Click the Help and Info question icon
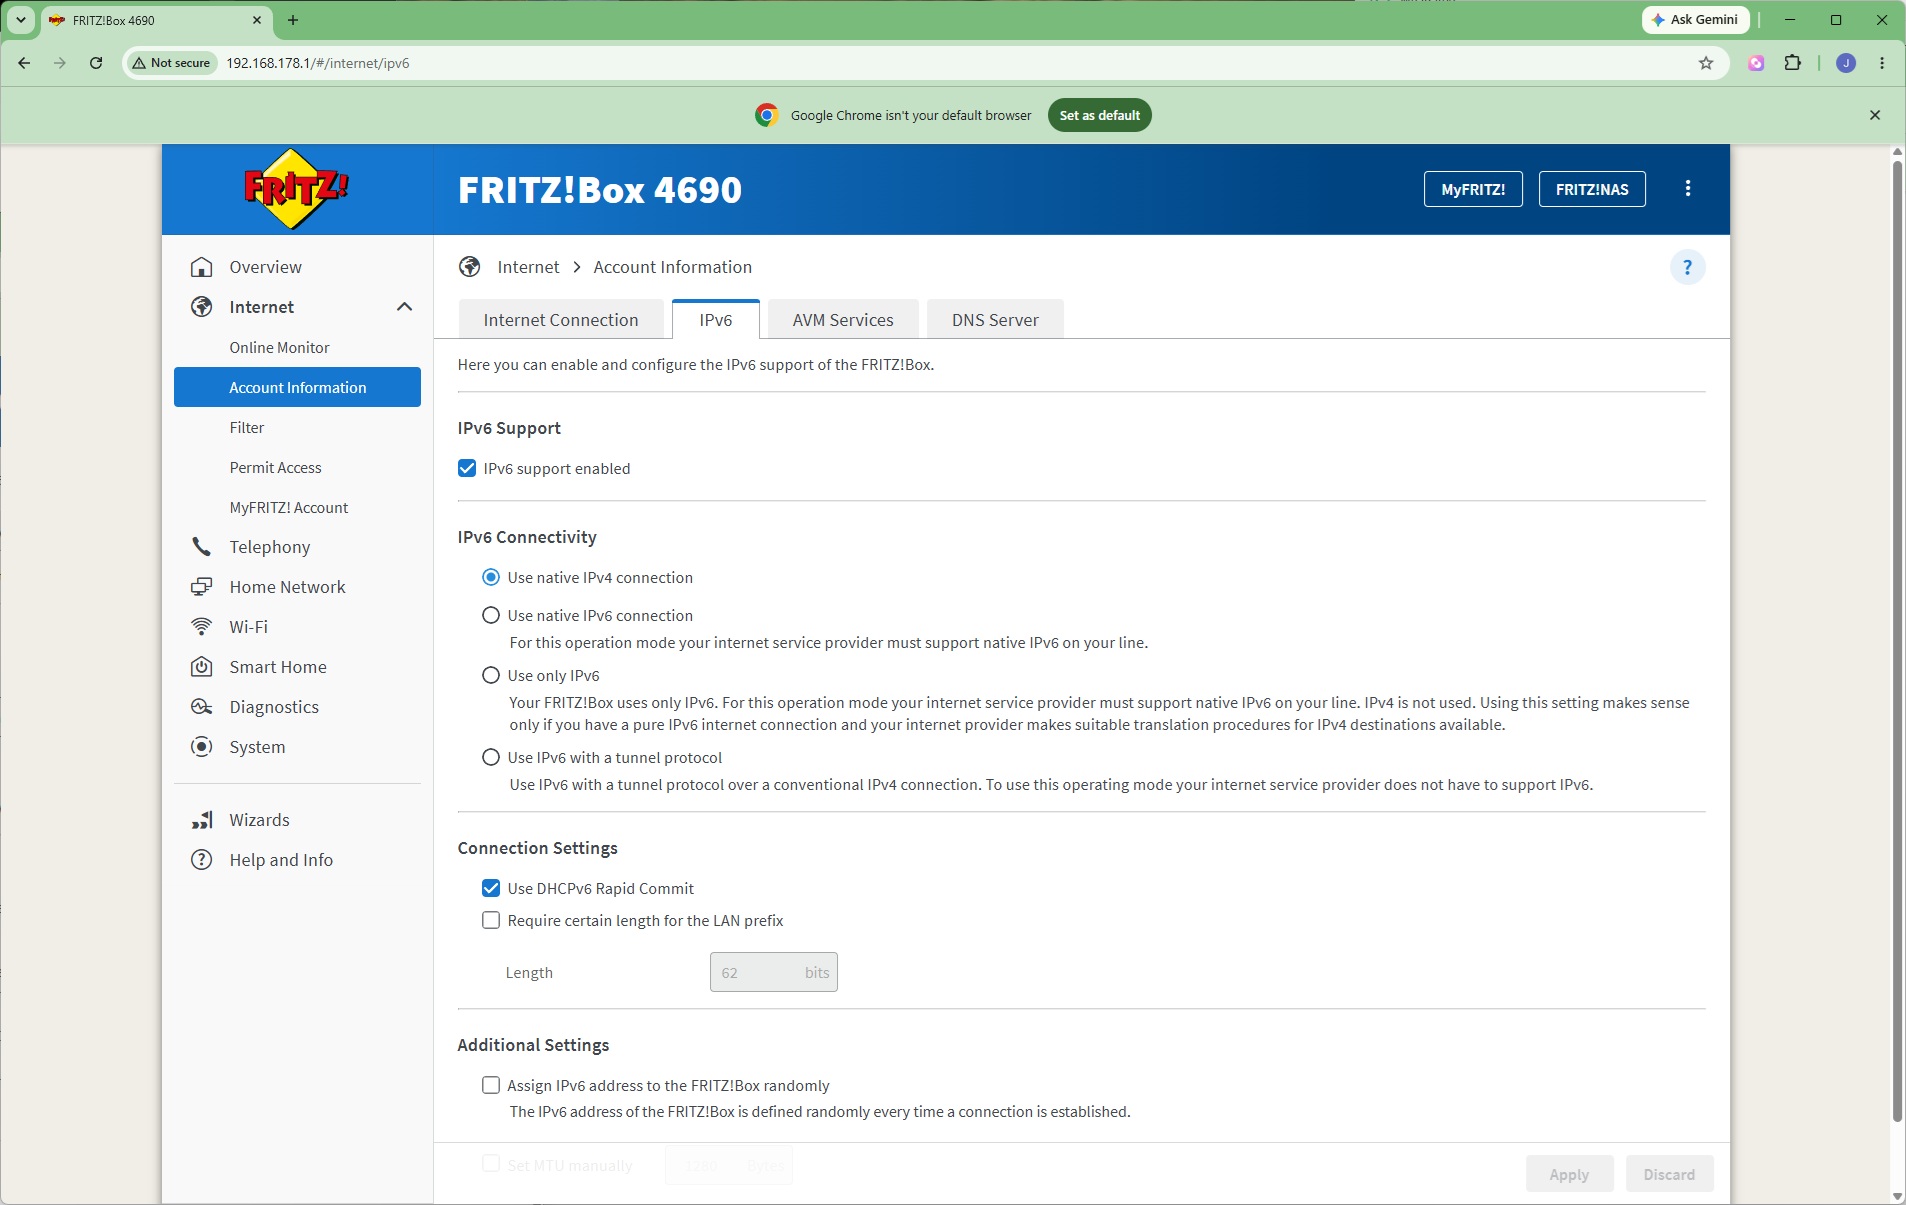 coord(202,860)
